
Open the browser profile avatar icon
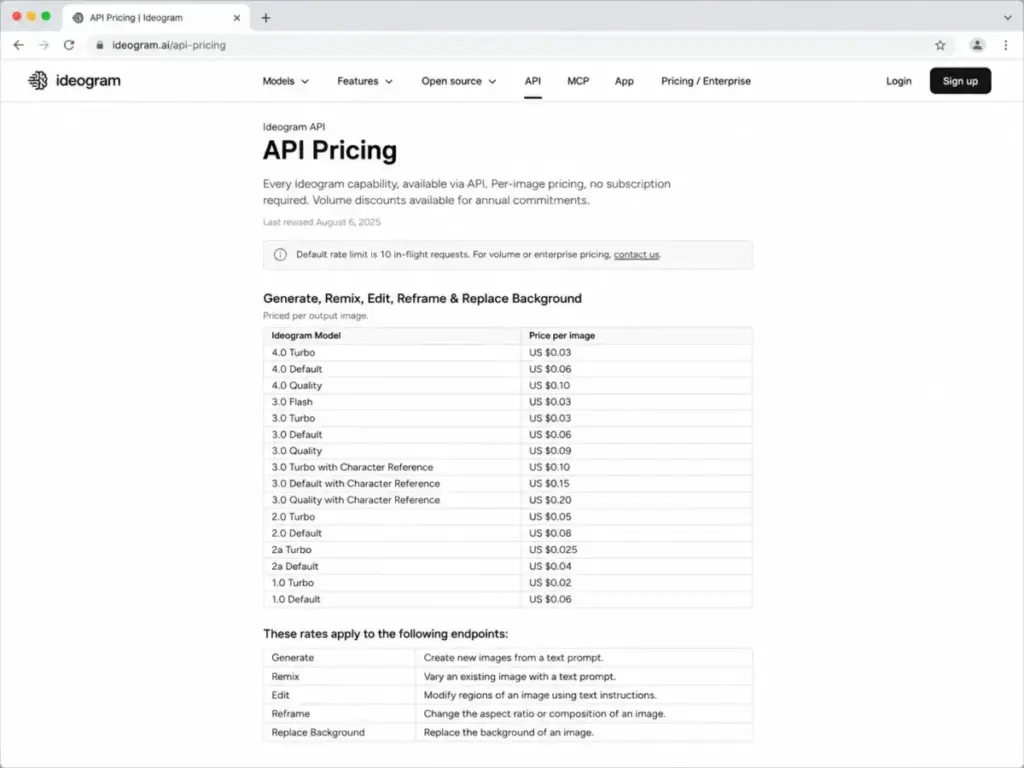pos(977,45)
